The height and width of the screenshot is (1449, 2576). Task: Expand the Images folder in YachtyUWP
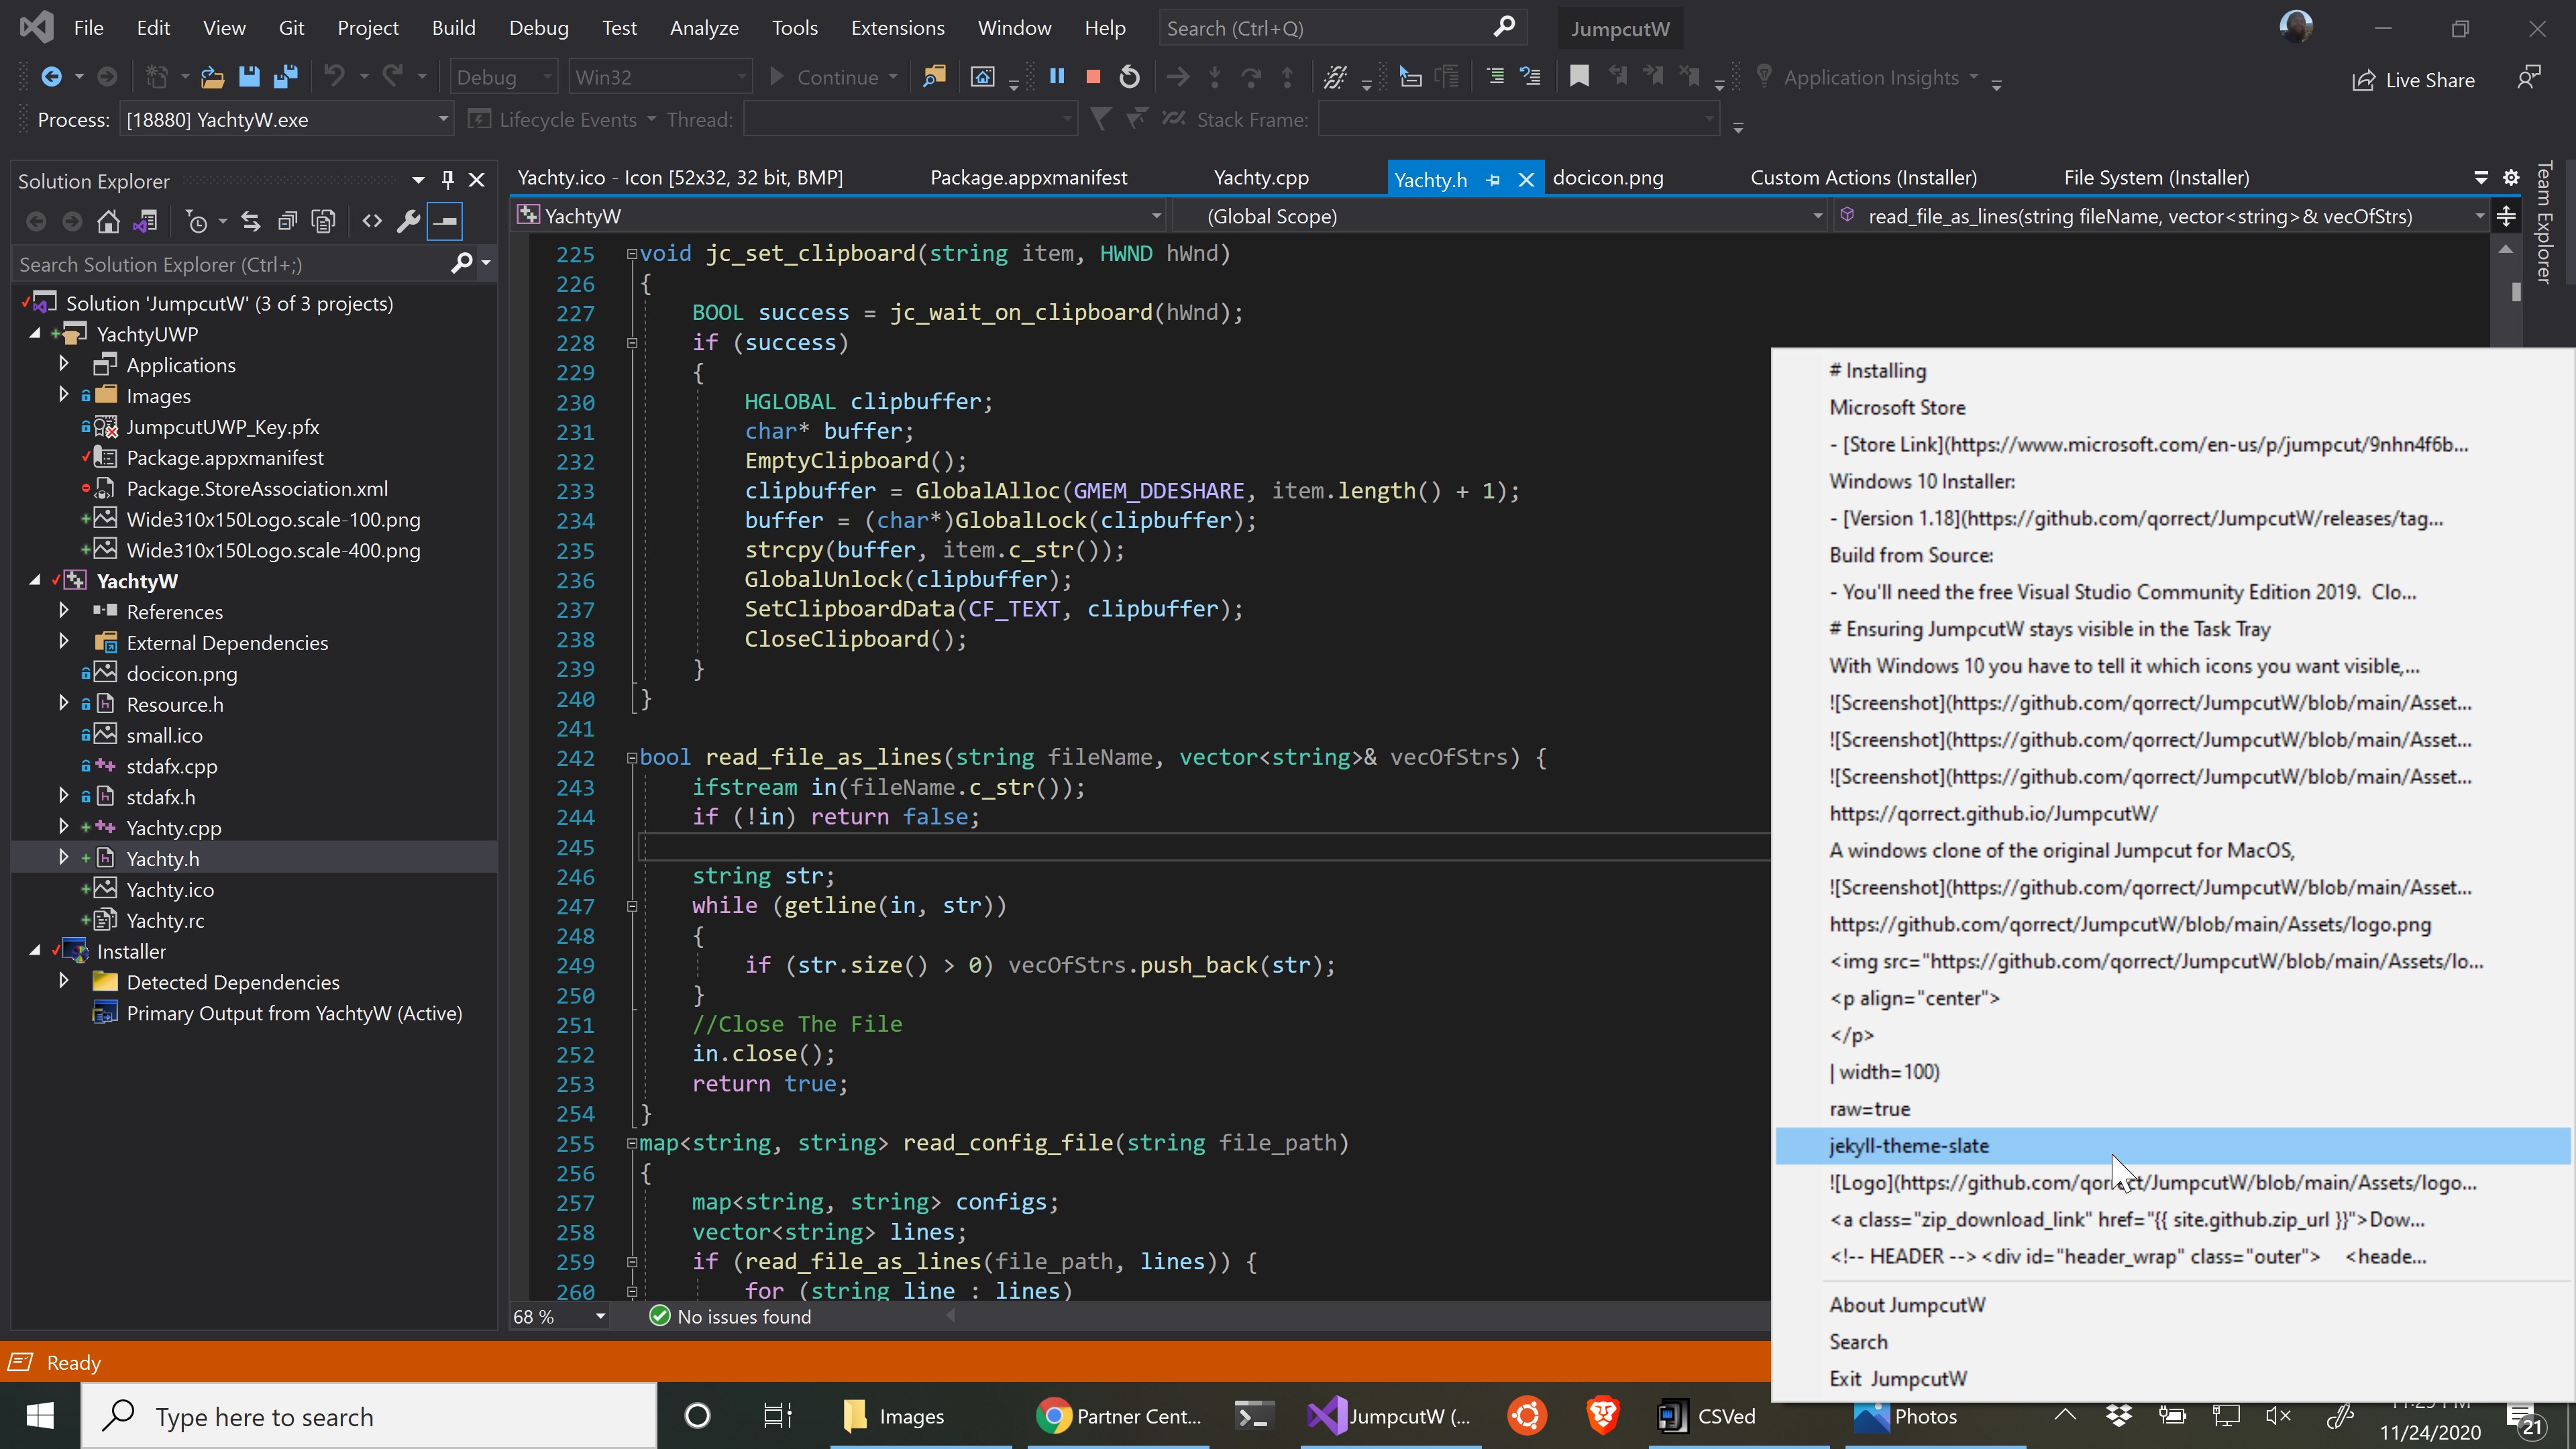pyautogui.click(x=64, y=395)
